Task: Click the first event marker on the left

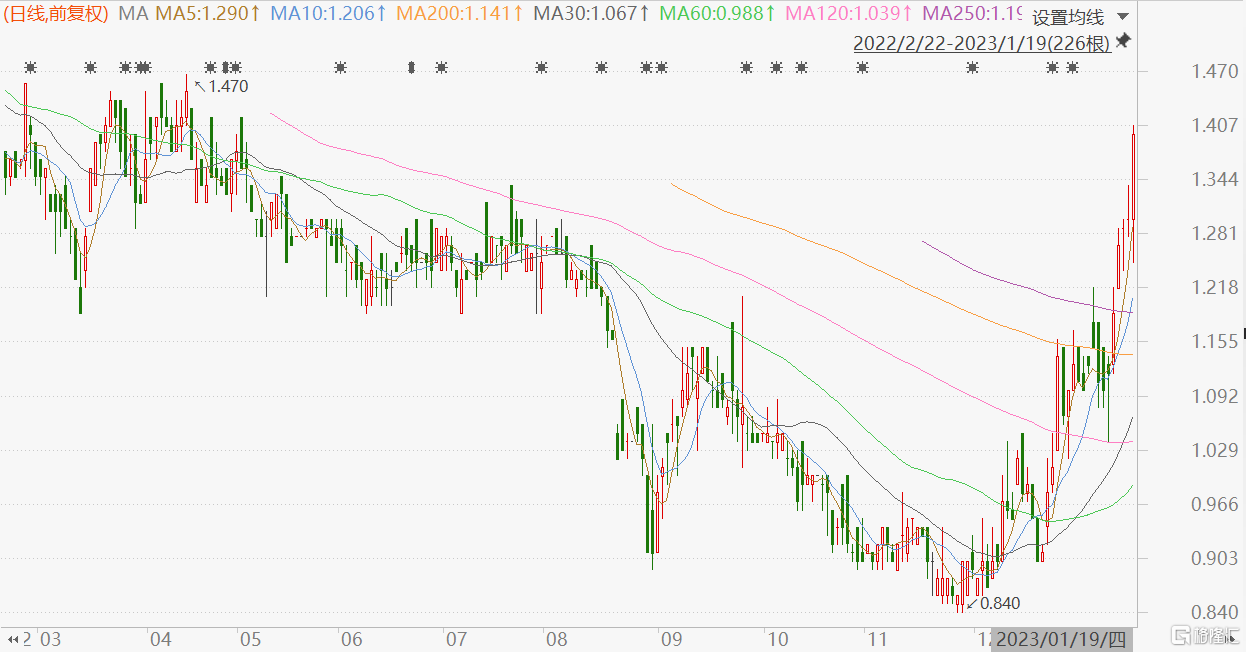Action: pyautogui.click(x=30, y=68)
